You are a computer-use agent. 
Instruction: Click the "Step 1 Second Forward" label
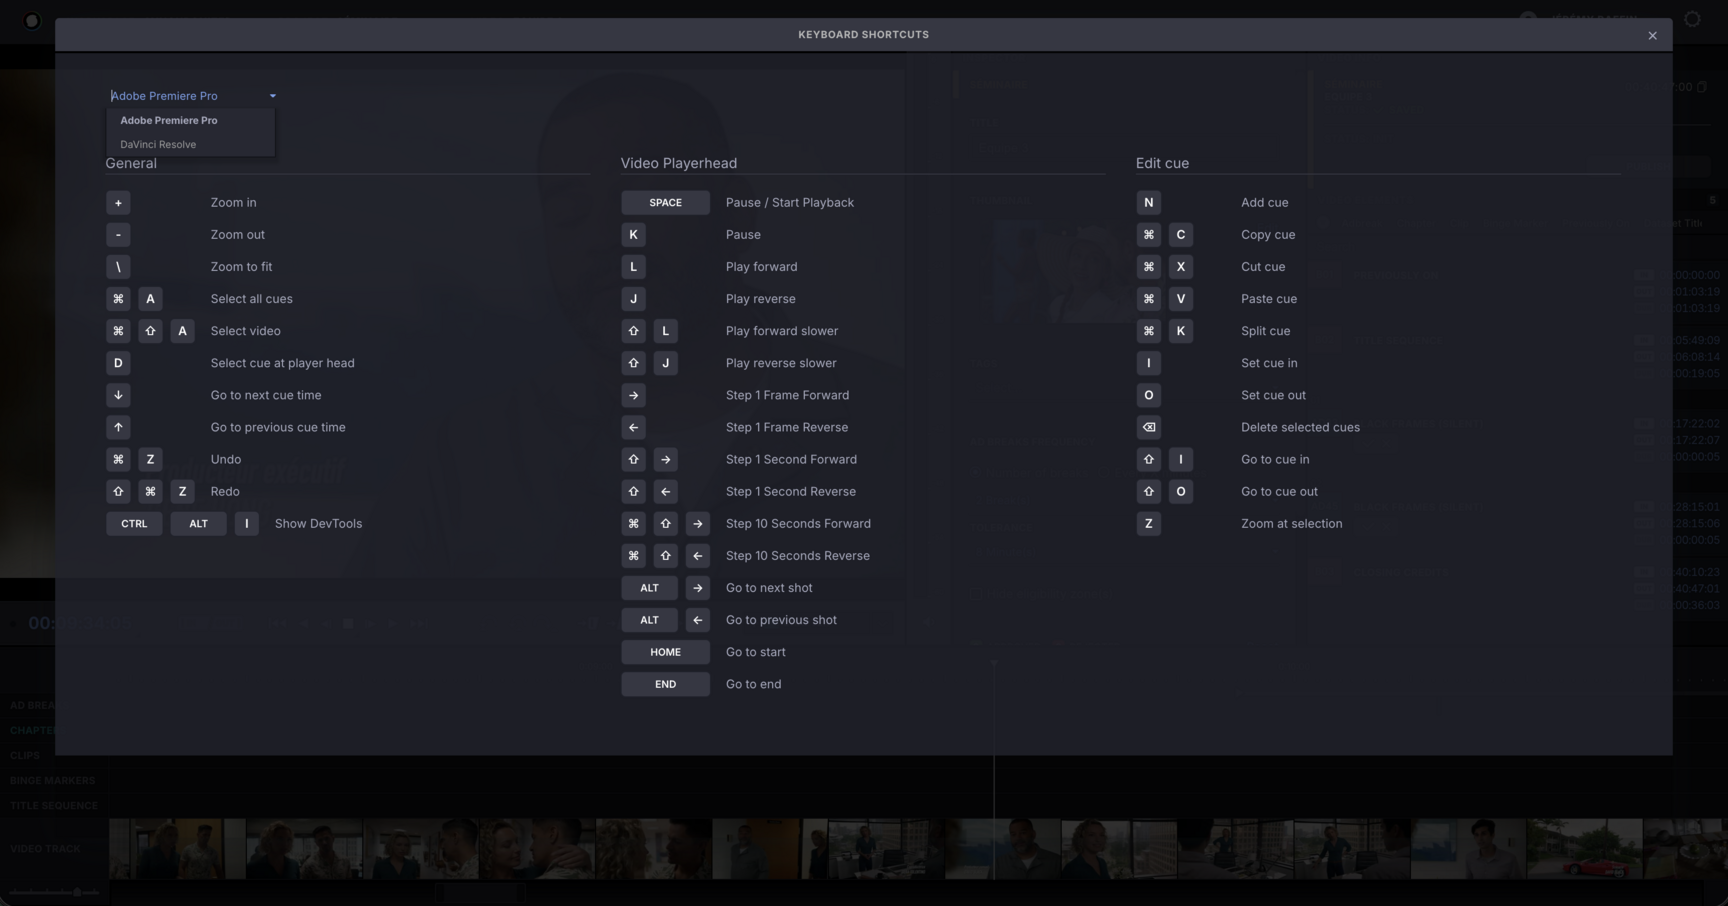791,459
